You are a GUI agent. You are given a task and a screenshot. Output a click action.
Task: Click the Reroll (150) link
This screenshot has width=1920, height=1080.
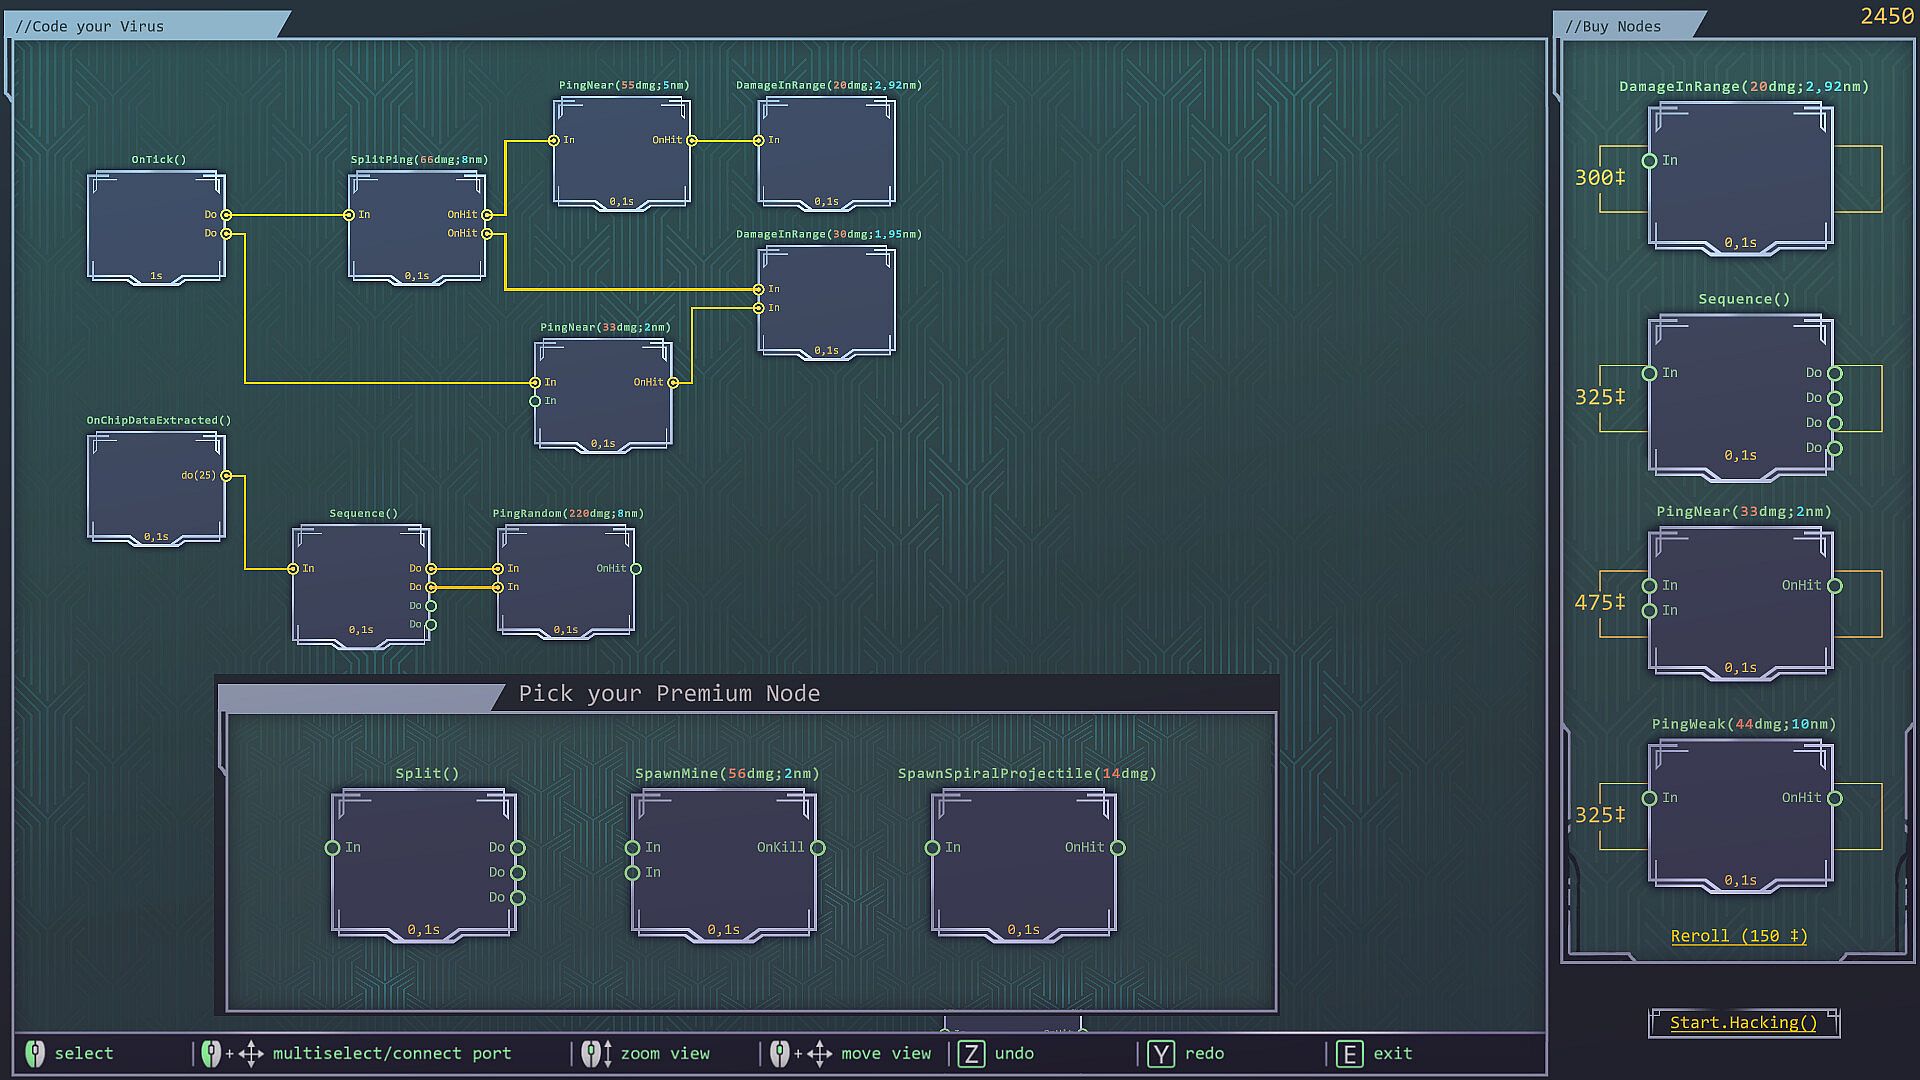1738,936
